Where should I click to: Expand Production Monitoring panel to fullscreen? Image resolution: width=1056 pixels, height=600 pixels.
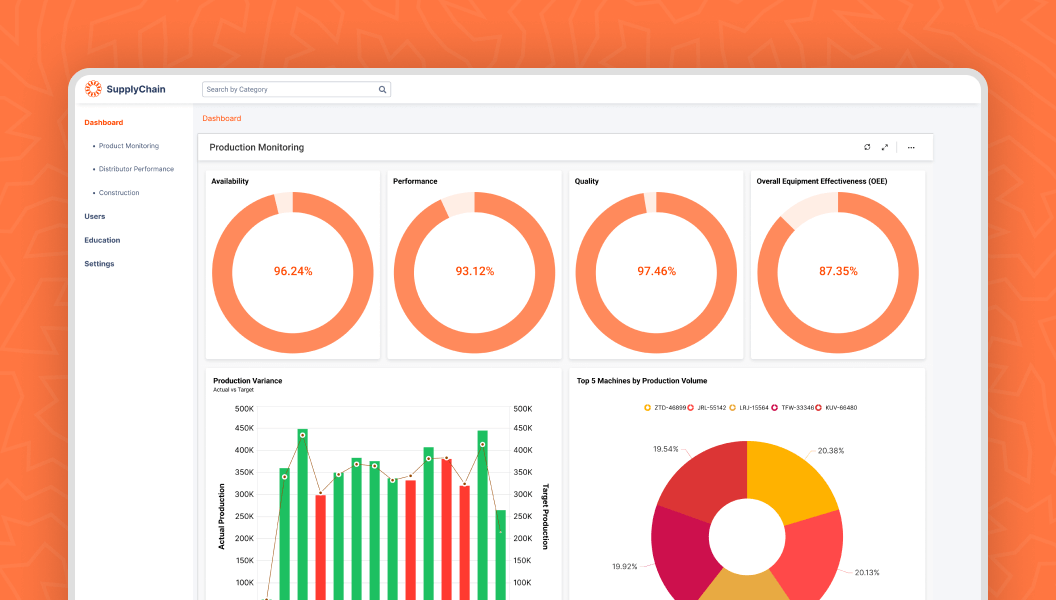click(884, 147)
